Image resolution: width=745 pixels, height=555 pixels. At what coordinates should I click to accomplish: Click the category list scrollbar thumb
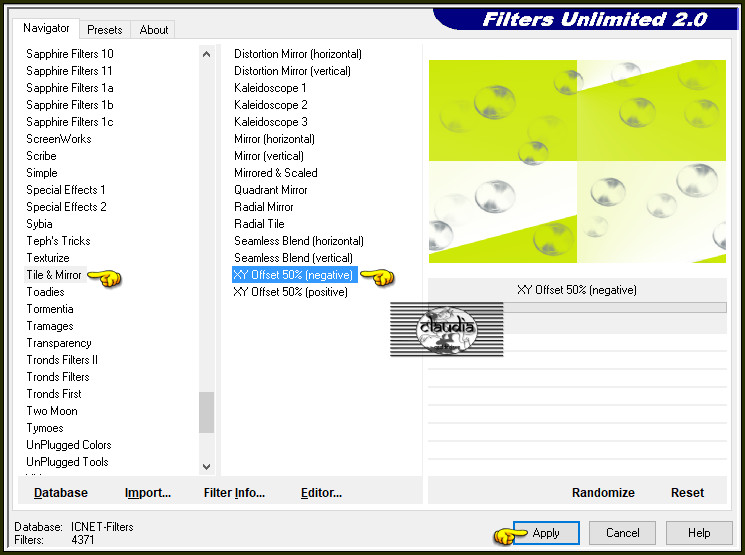click(206, 412)
